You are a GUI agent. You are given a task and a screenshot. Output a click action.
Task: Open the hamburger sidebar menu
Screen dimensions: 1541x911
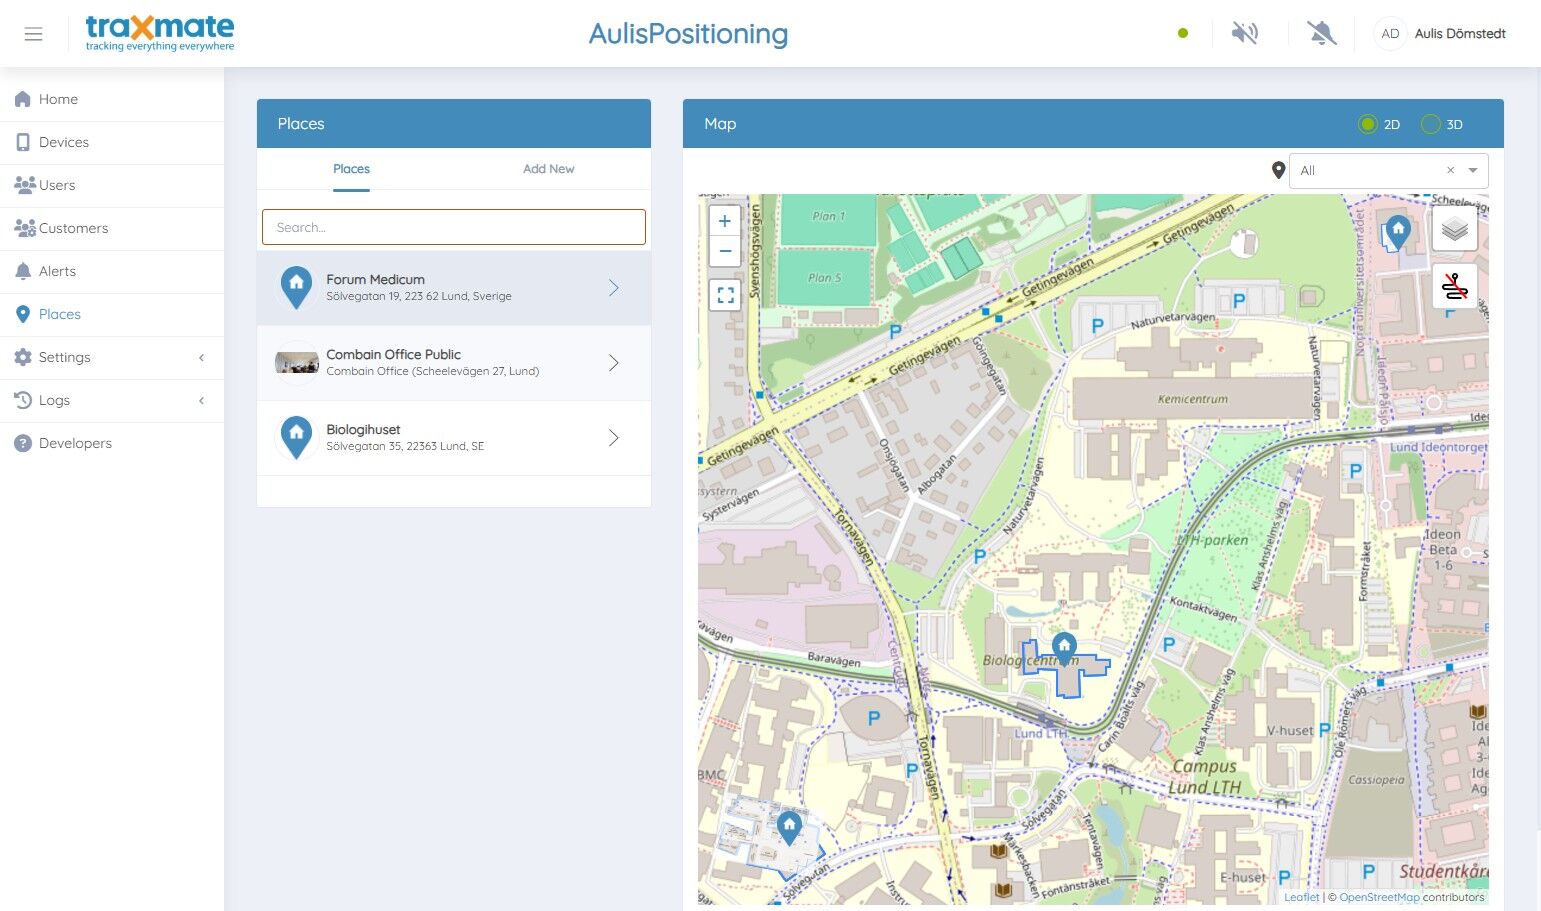point(33,34)
